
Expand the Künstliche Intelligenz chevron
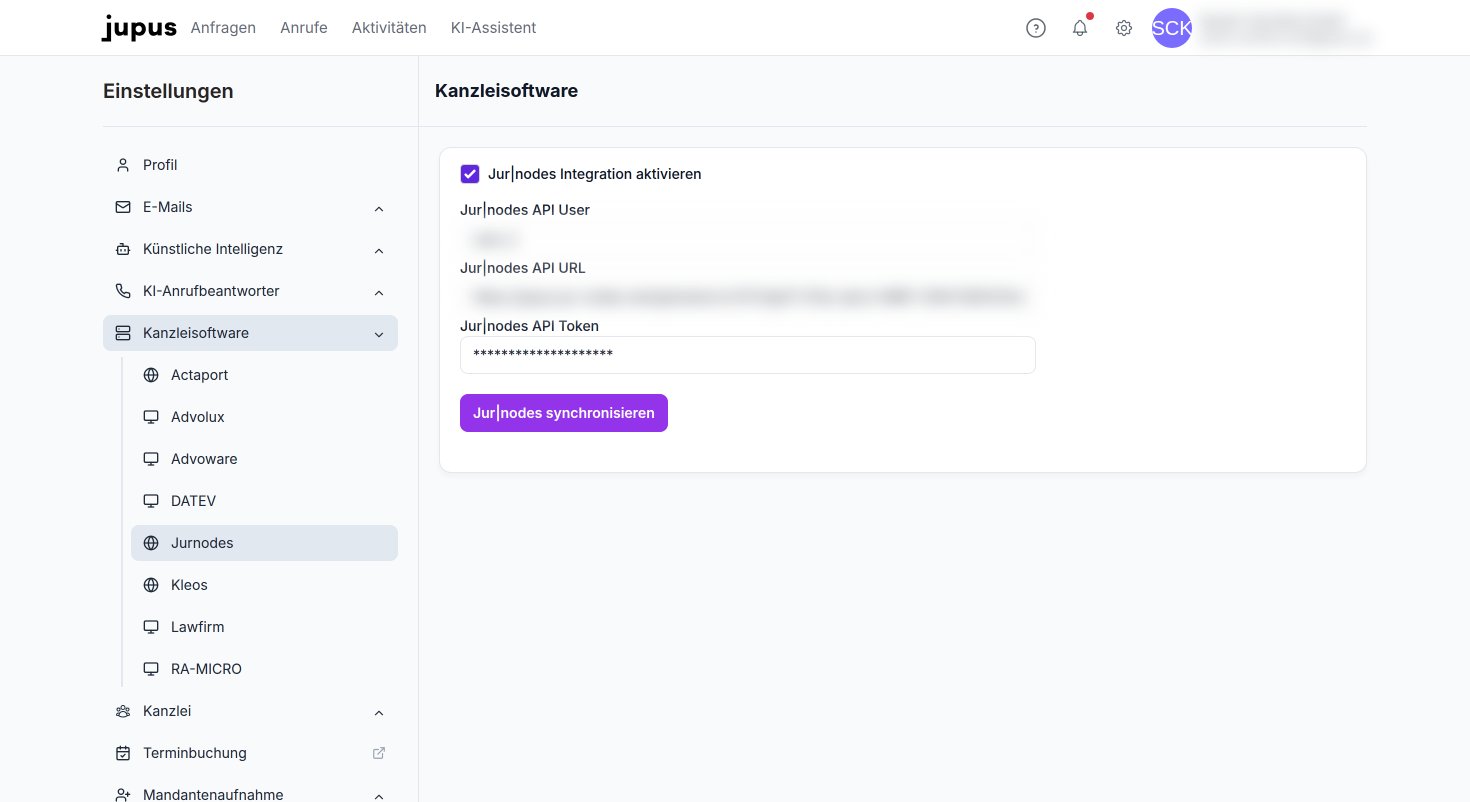click(x=379, y=250)
